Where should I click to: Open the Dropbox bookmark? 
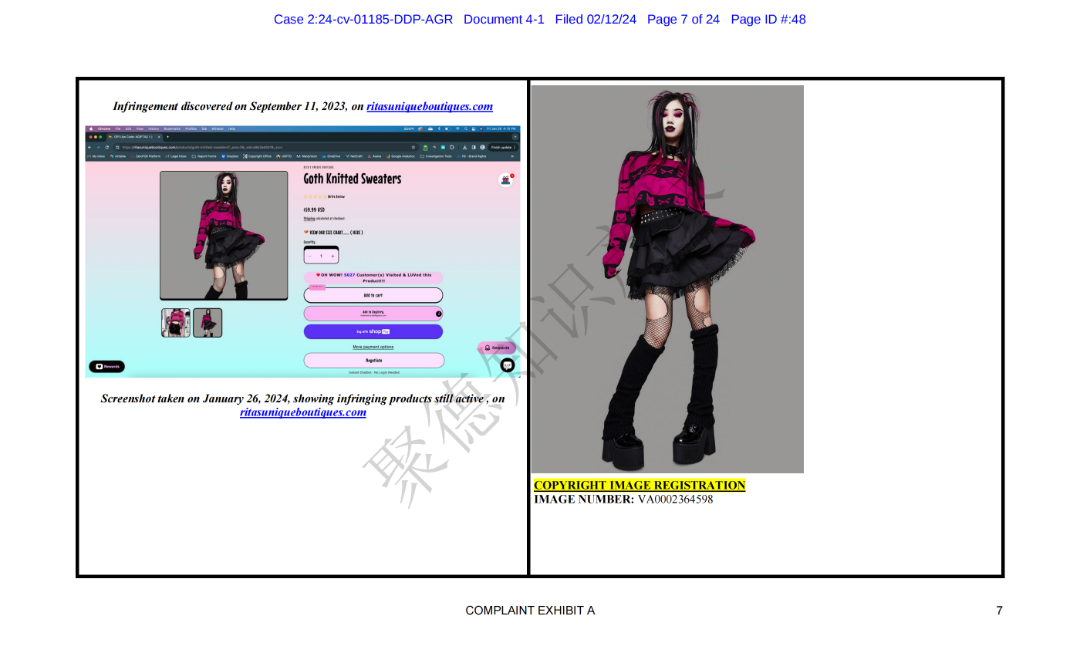pos(230,156)
